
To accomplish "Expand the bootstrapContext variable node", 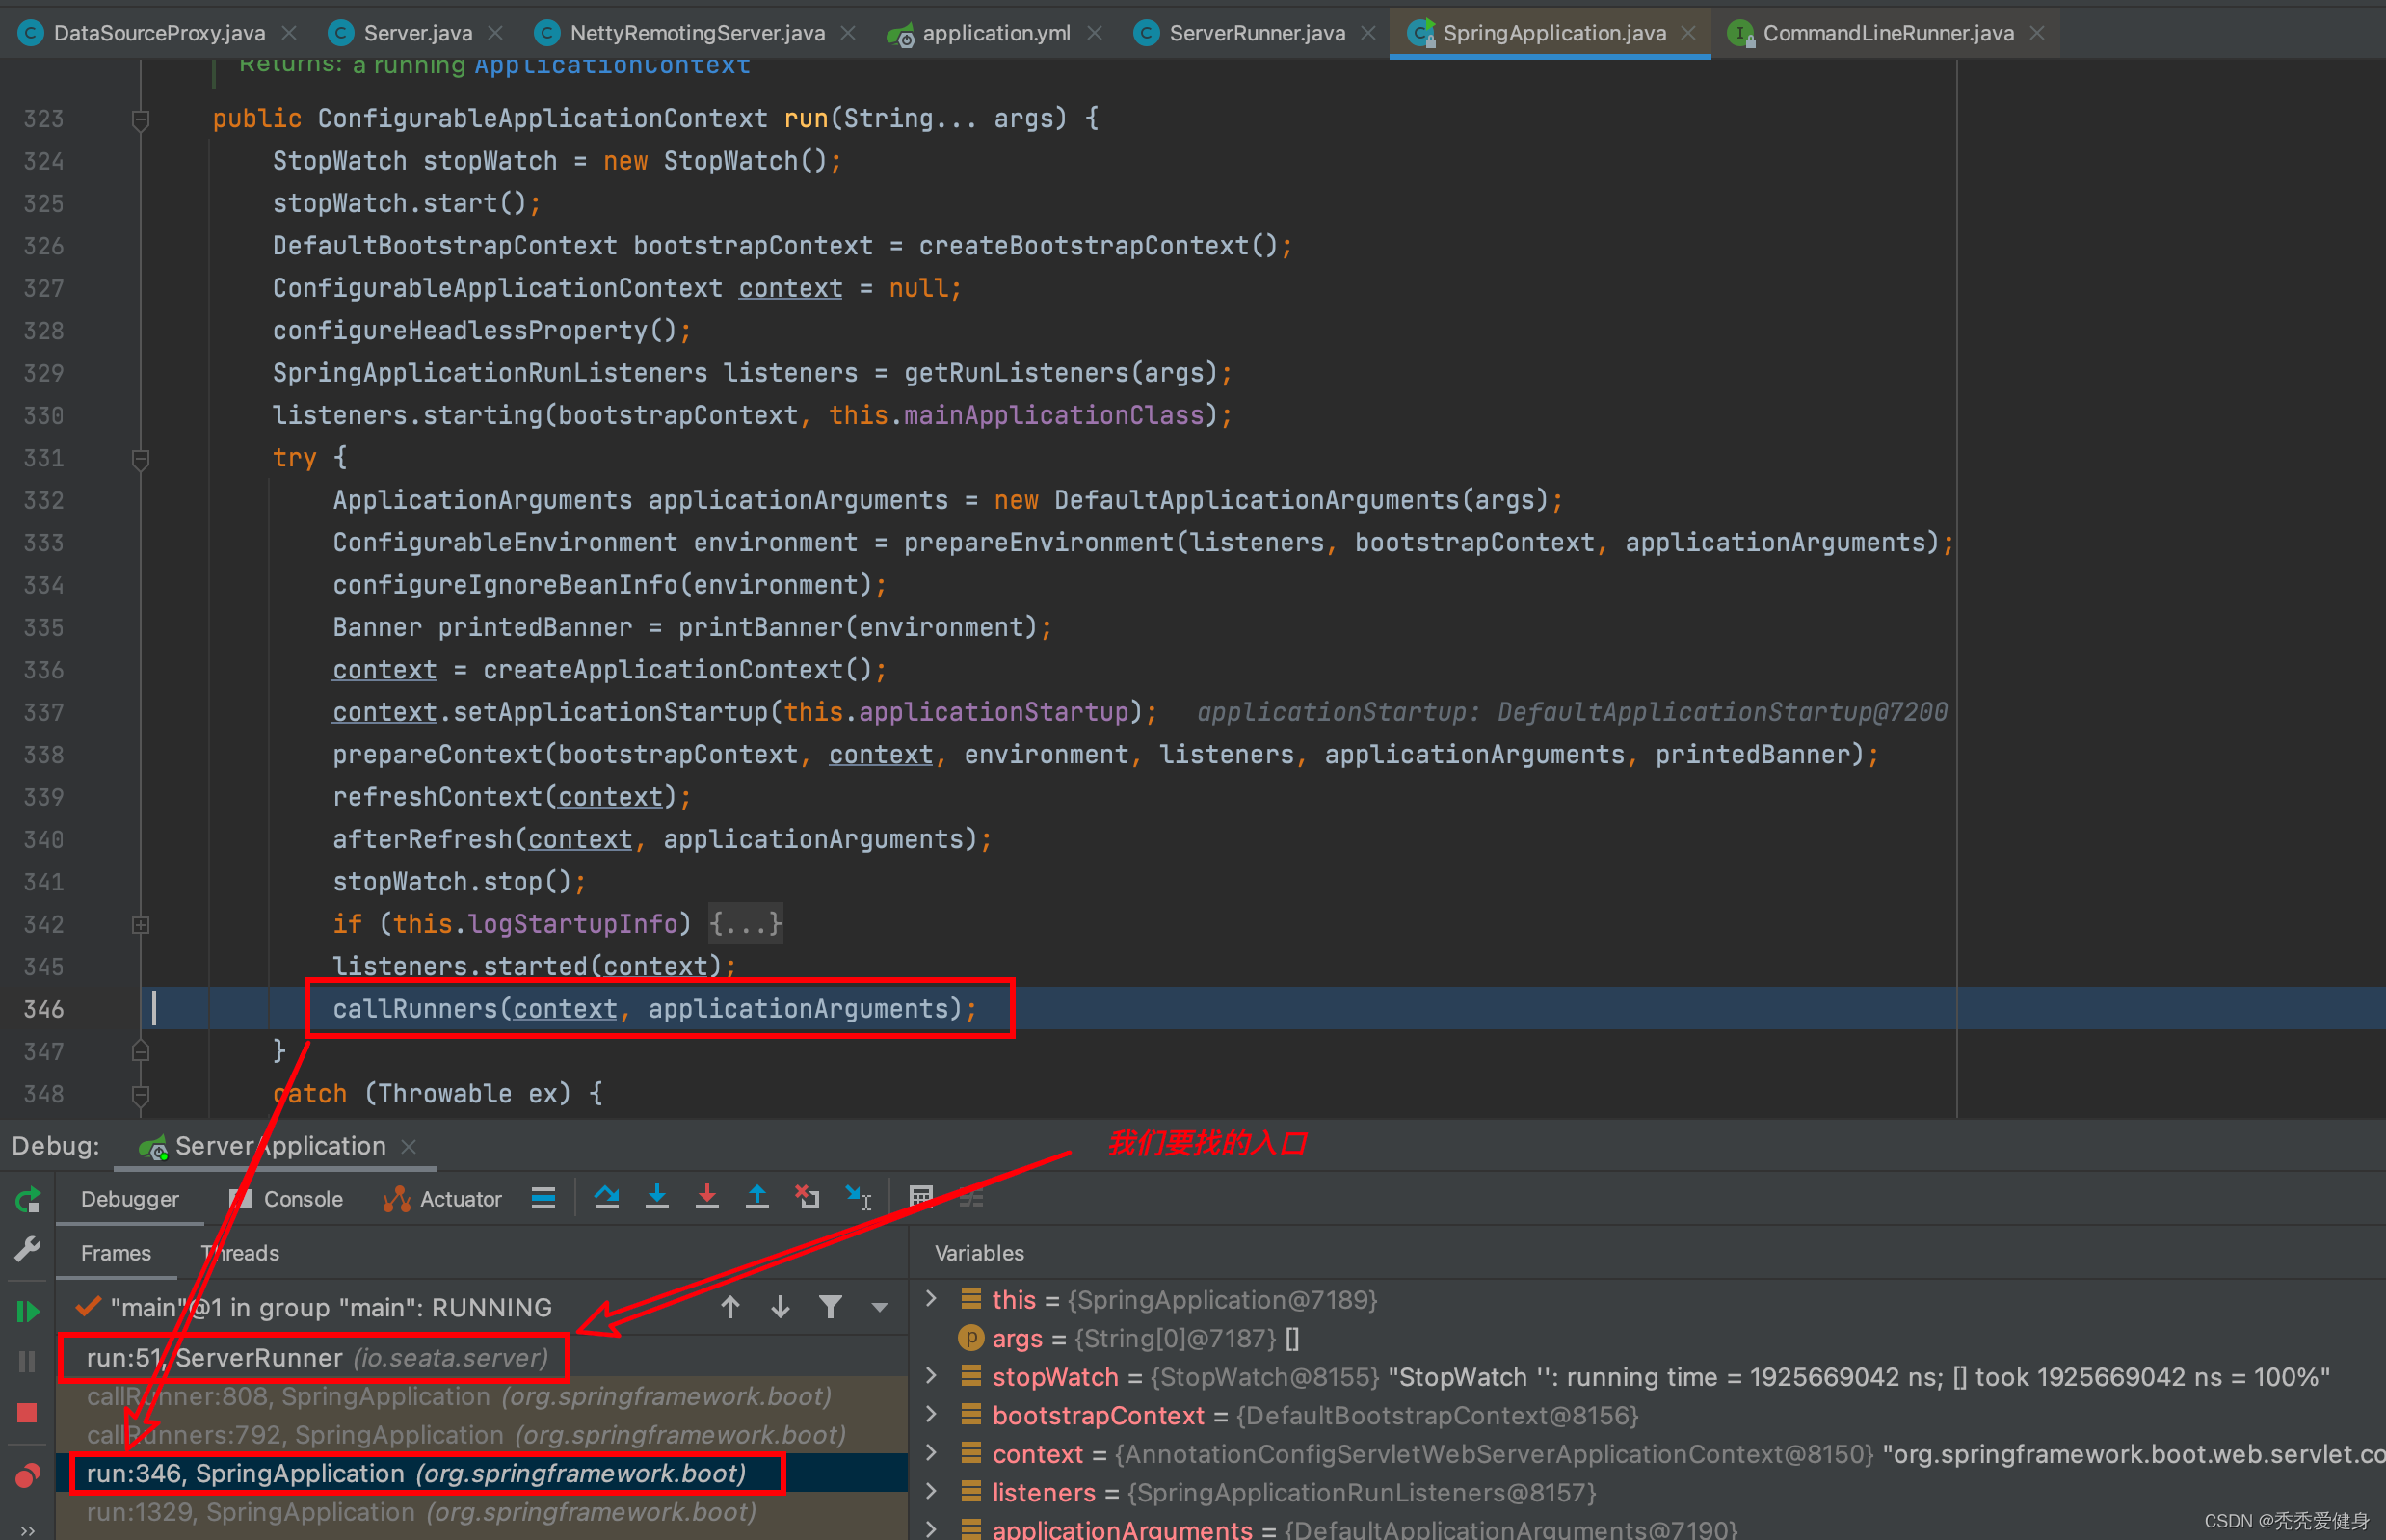I will (932, 1414).
